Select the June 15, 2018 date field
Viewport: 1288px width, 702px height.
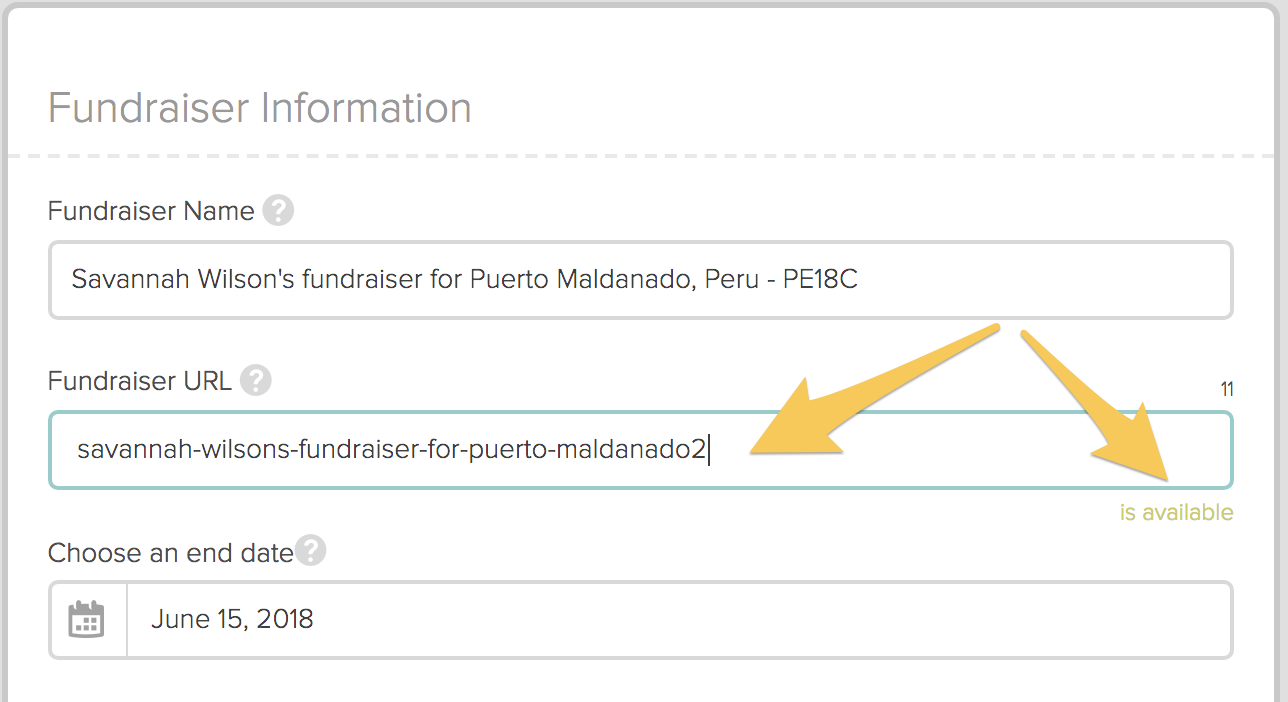[679, 619]
